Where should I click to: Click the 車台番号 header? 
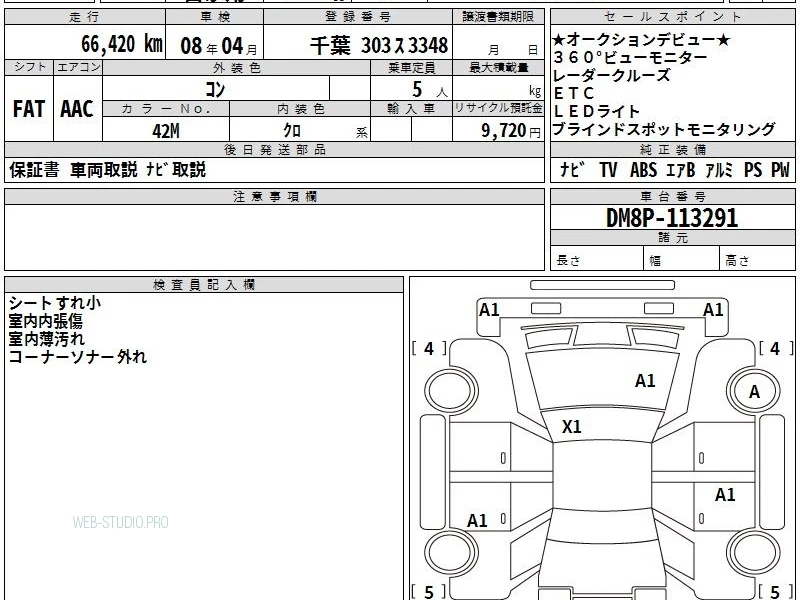(x=672, y=196)
